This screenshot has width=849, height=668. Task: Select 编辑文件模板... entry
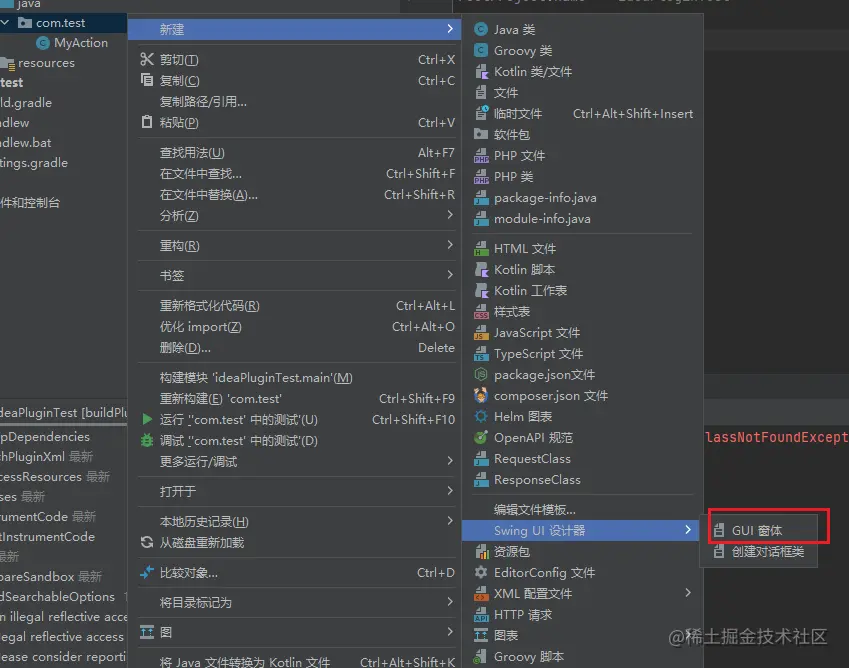click(582, 509)
